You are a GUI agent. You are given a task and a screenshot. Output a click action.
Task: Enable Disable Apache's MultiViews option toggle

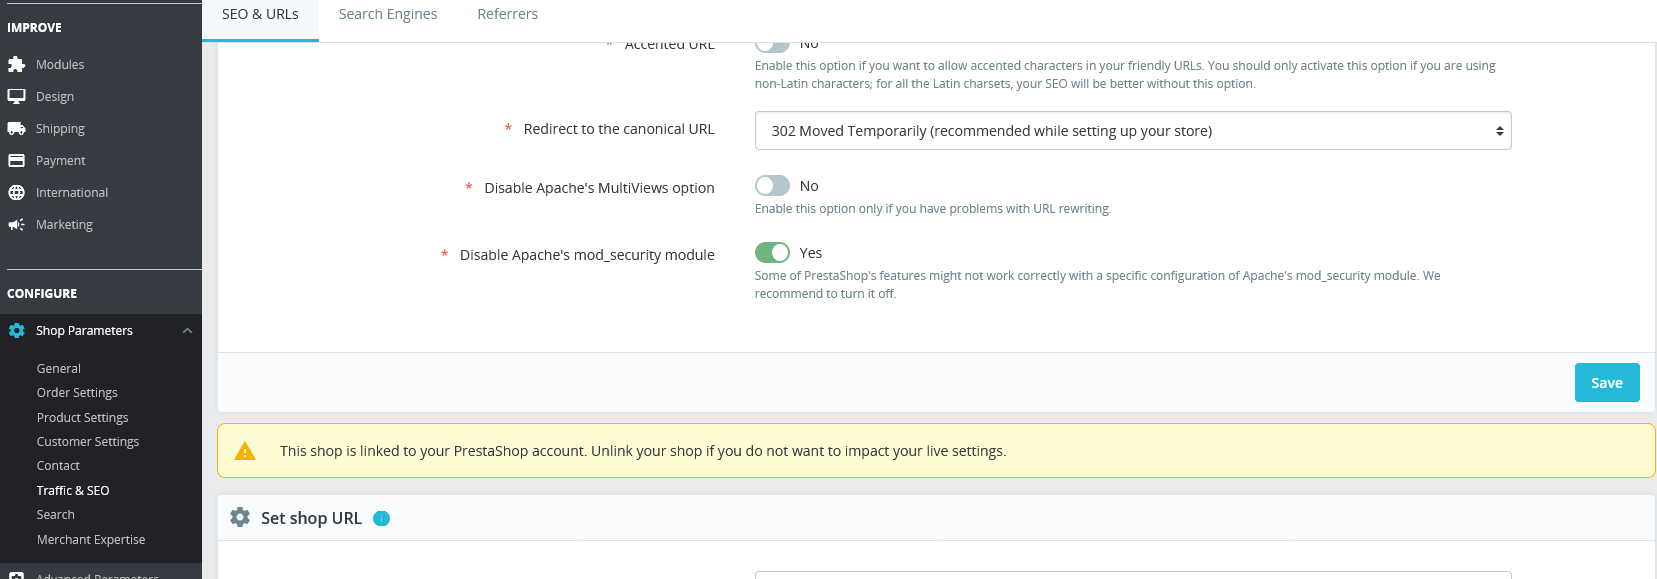(772, 186)
